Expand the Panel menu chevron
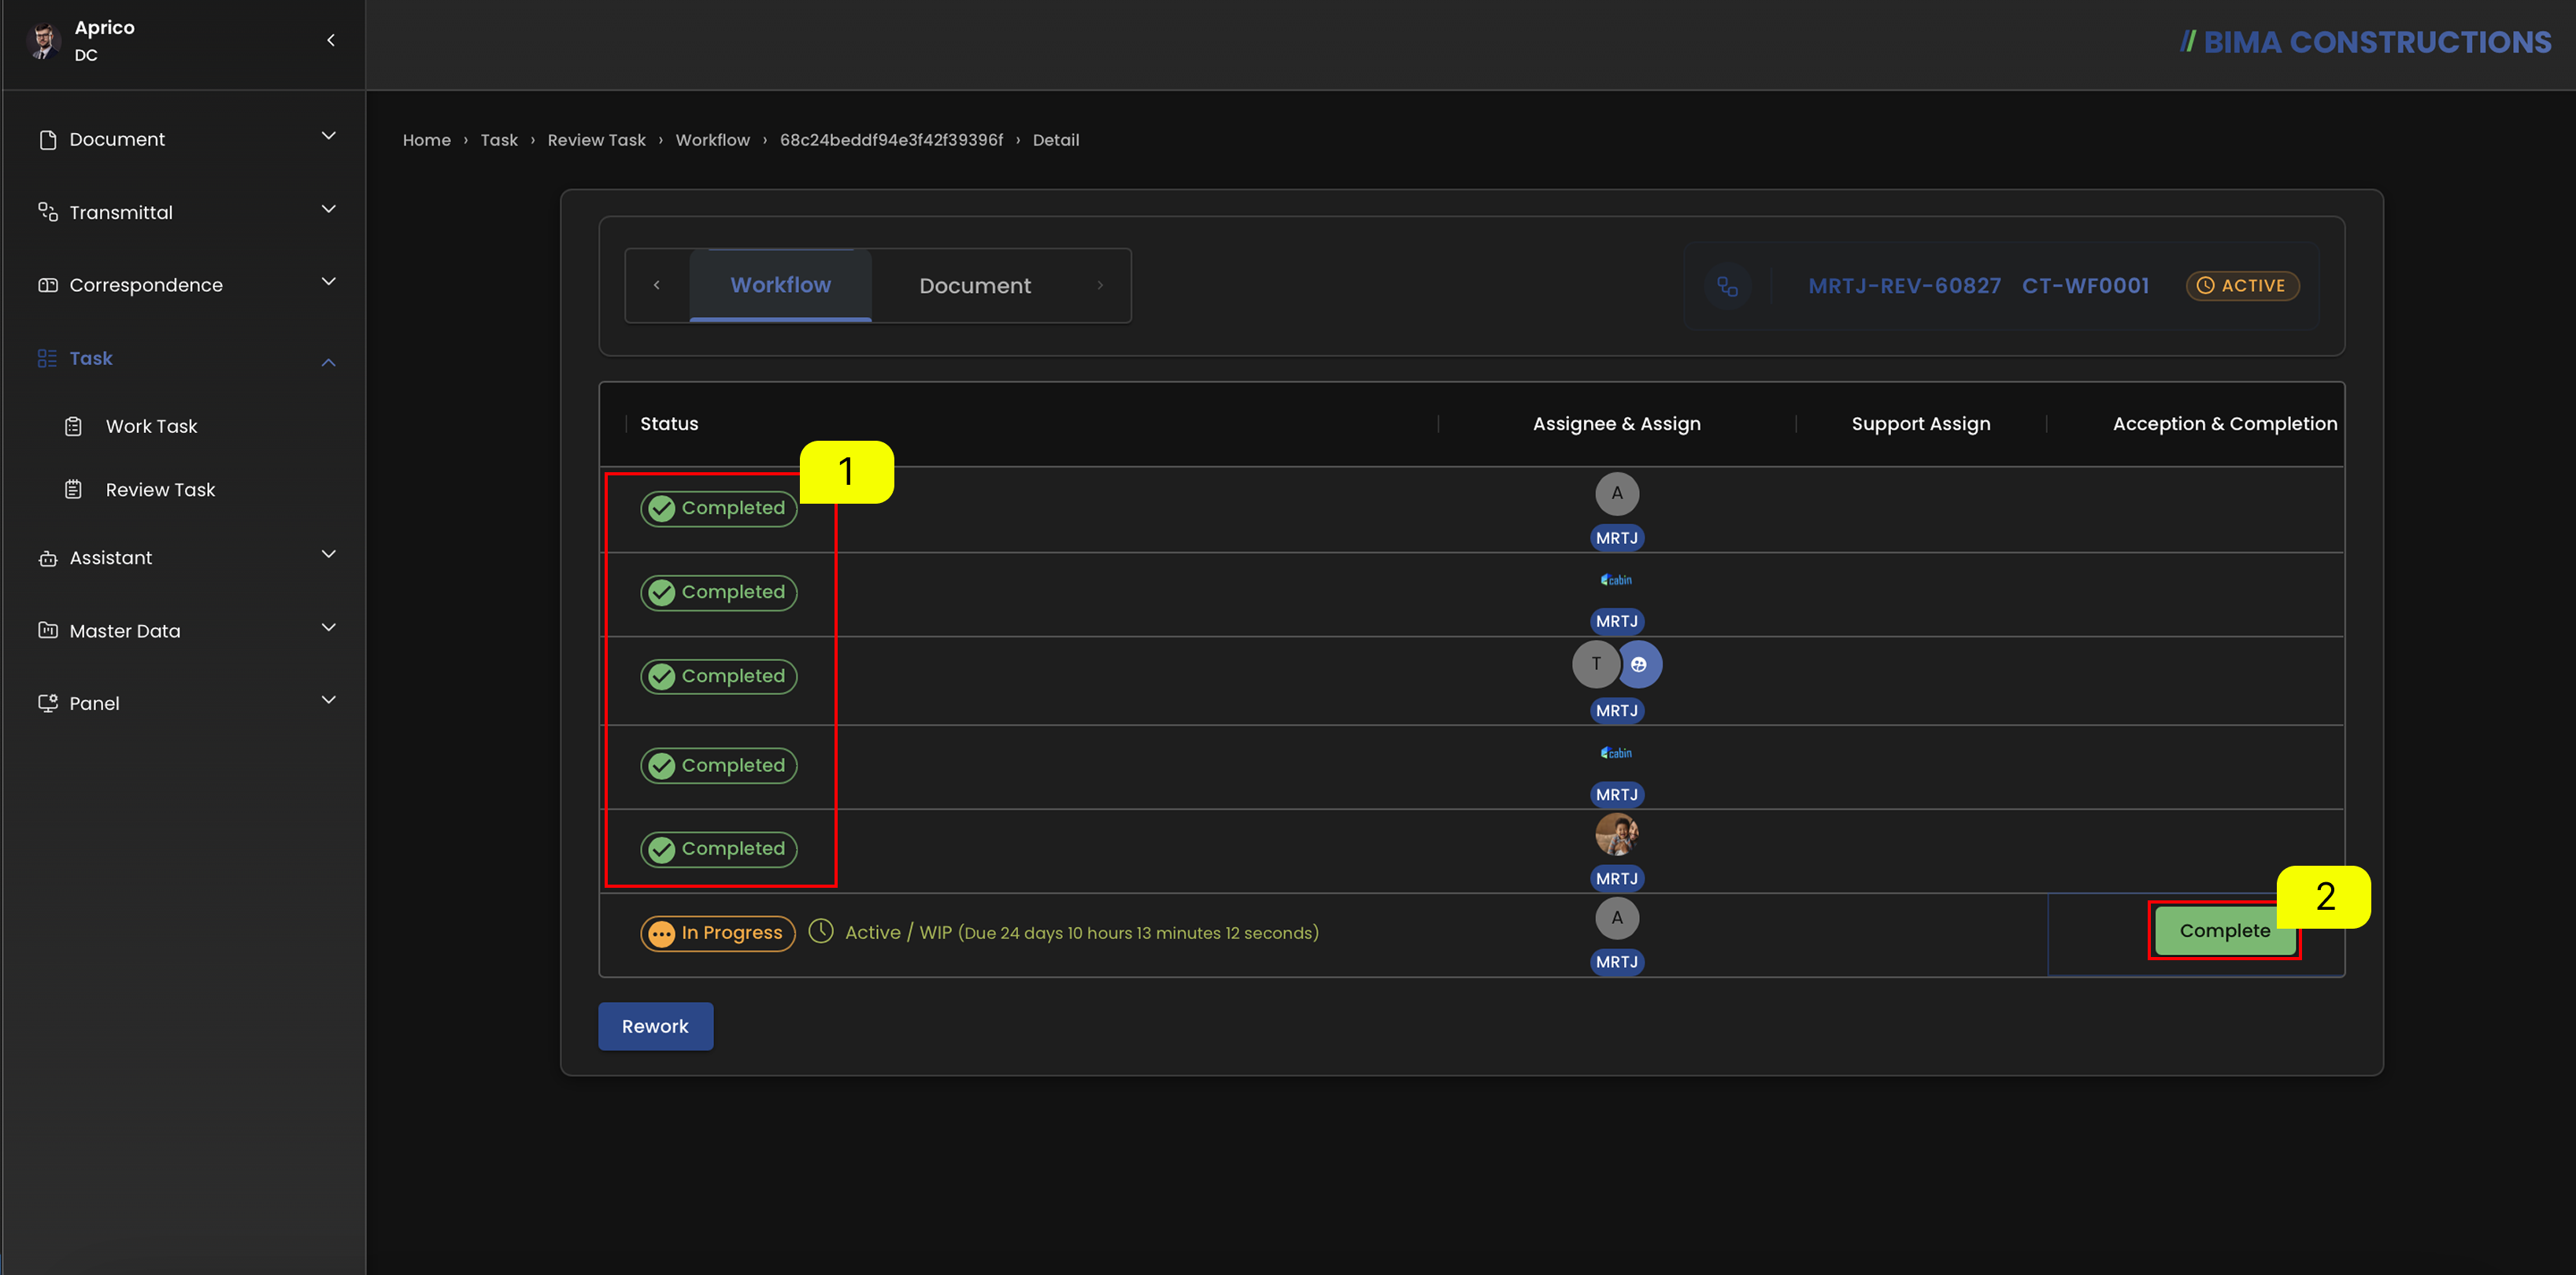Image resolution: width=2576 pixels, height=1275 pixels. (328, 700)
